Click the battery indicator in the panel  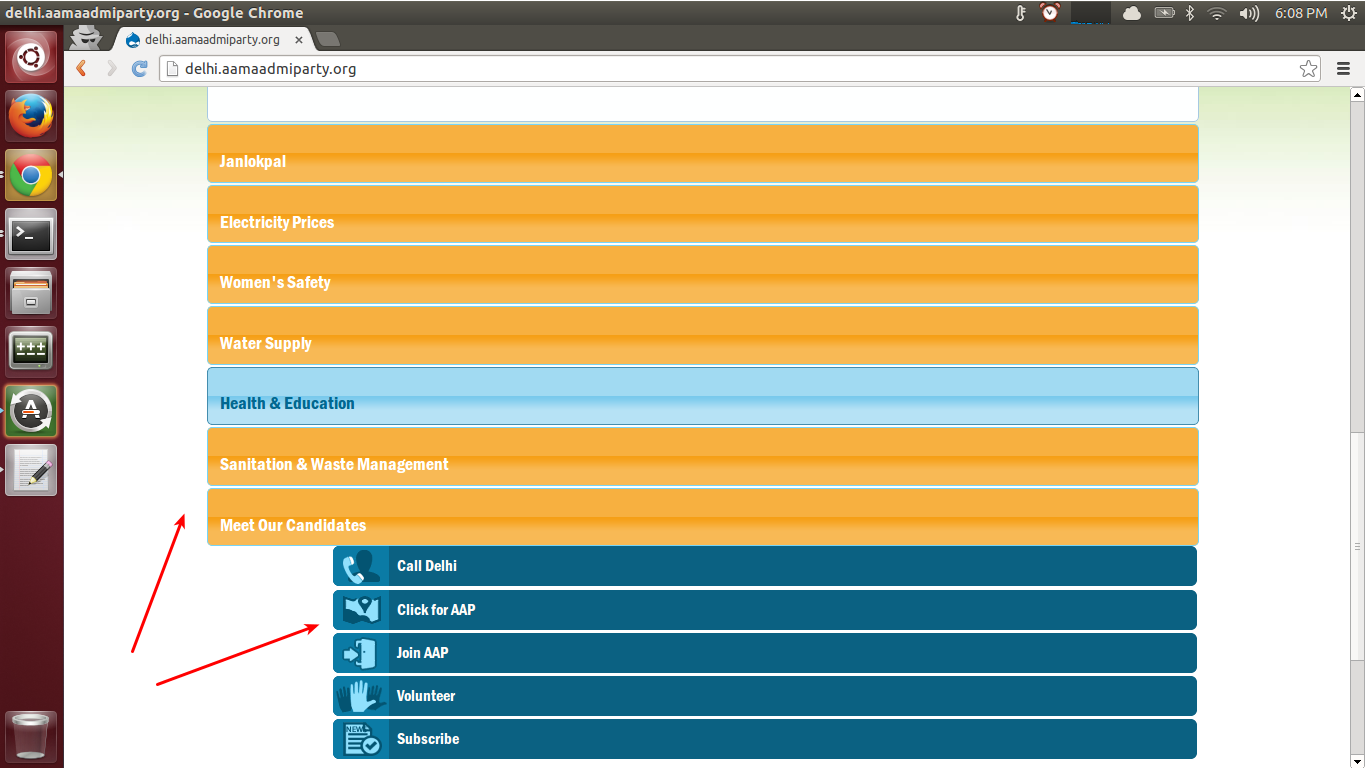[1164, 13]
